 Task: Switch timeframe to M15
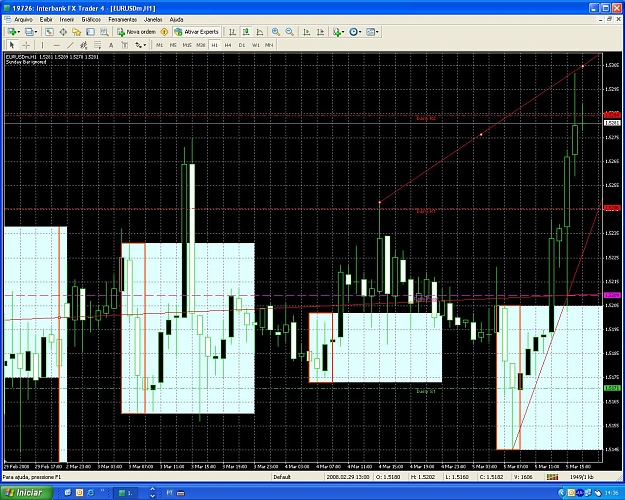(x=187, y=45)
